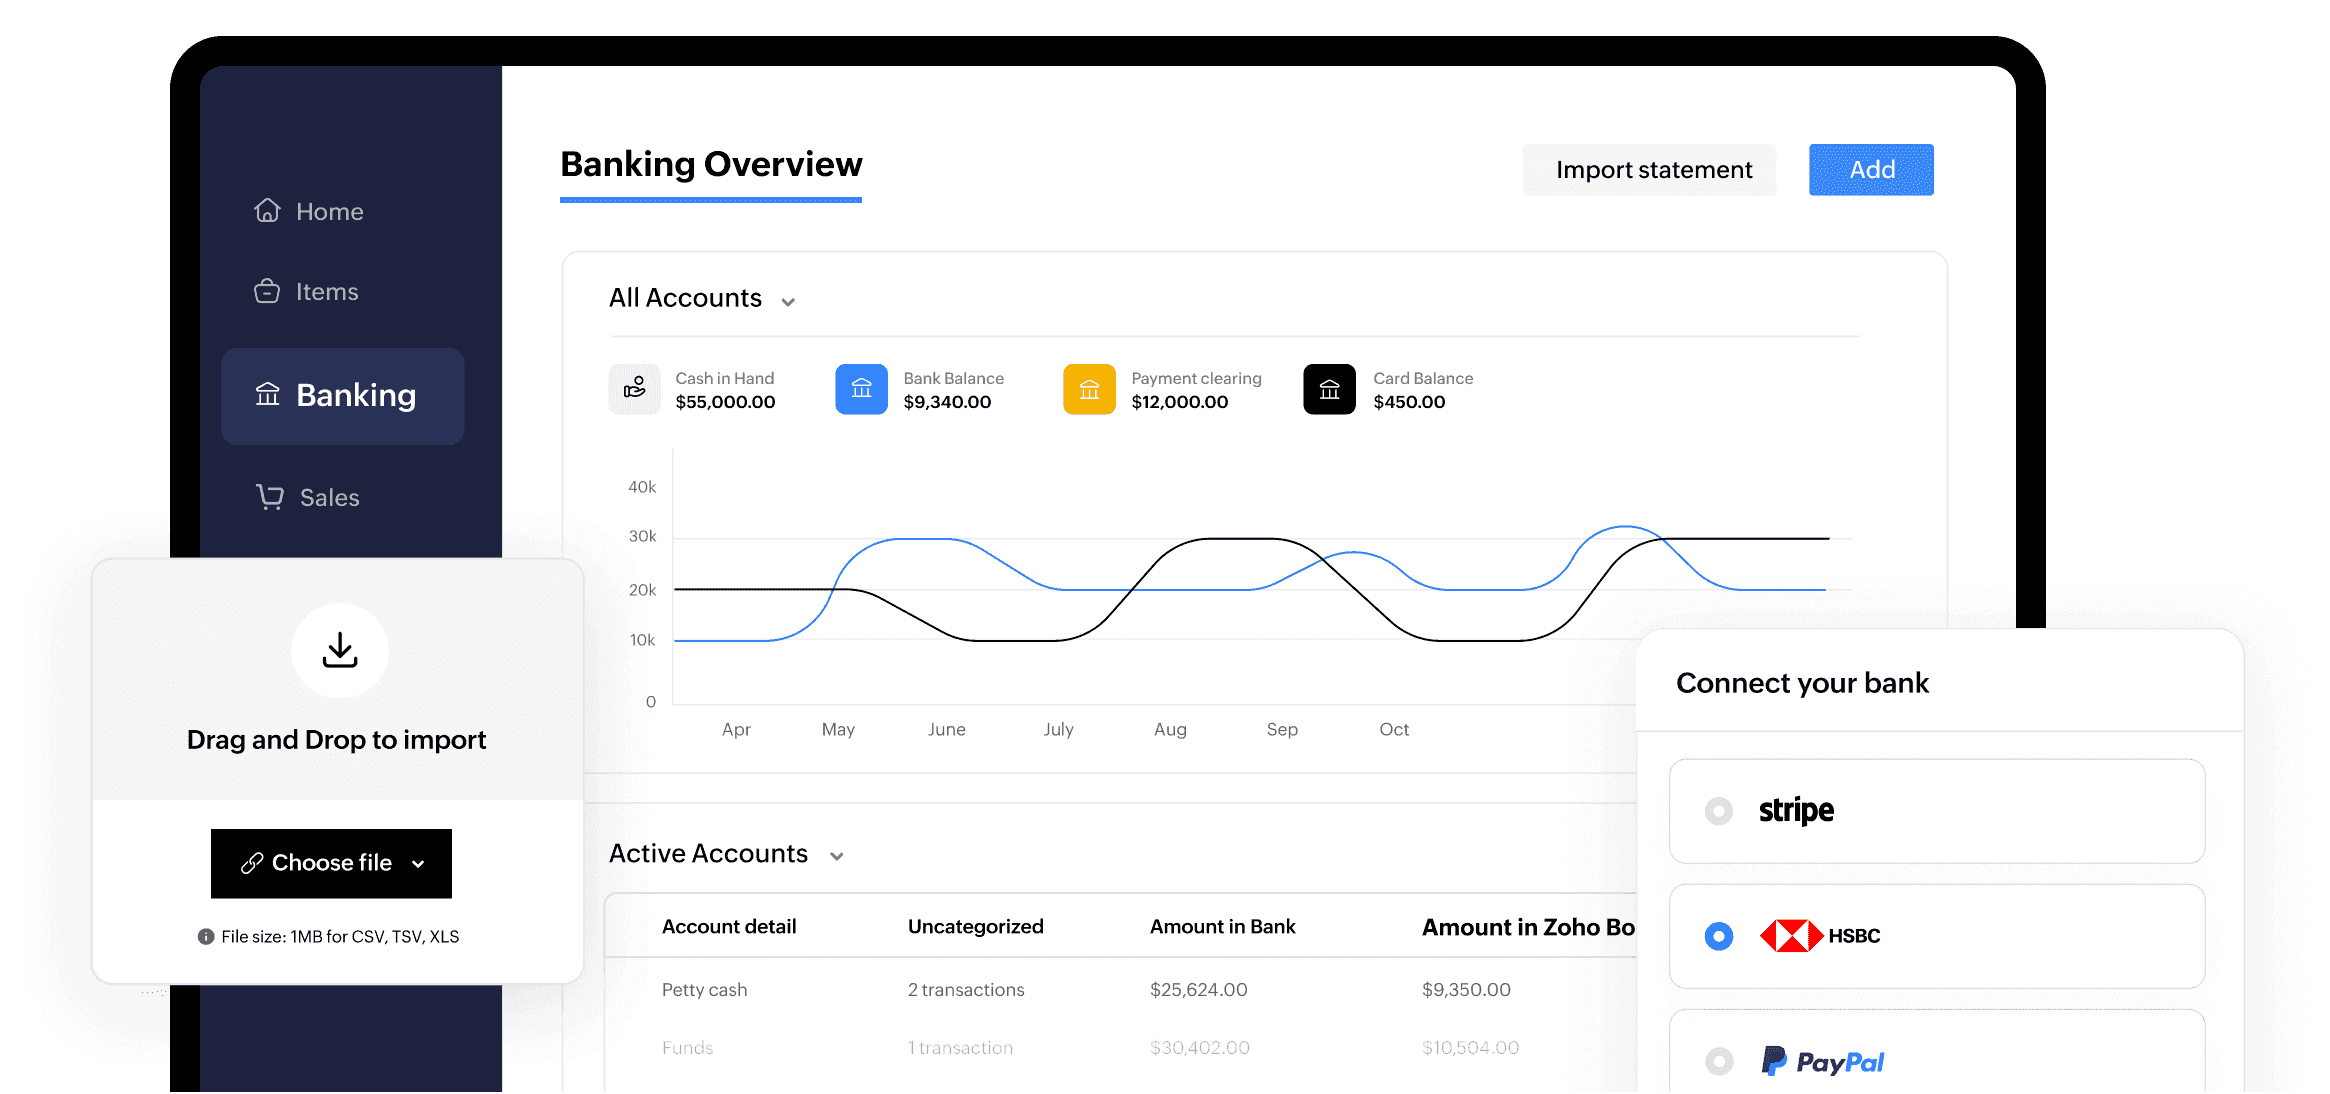
Task: Click the Items basket icon
Action: 267,291
